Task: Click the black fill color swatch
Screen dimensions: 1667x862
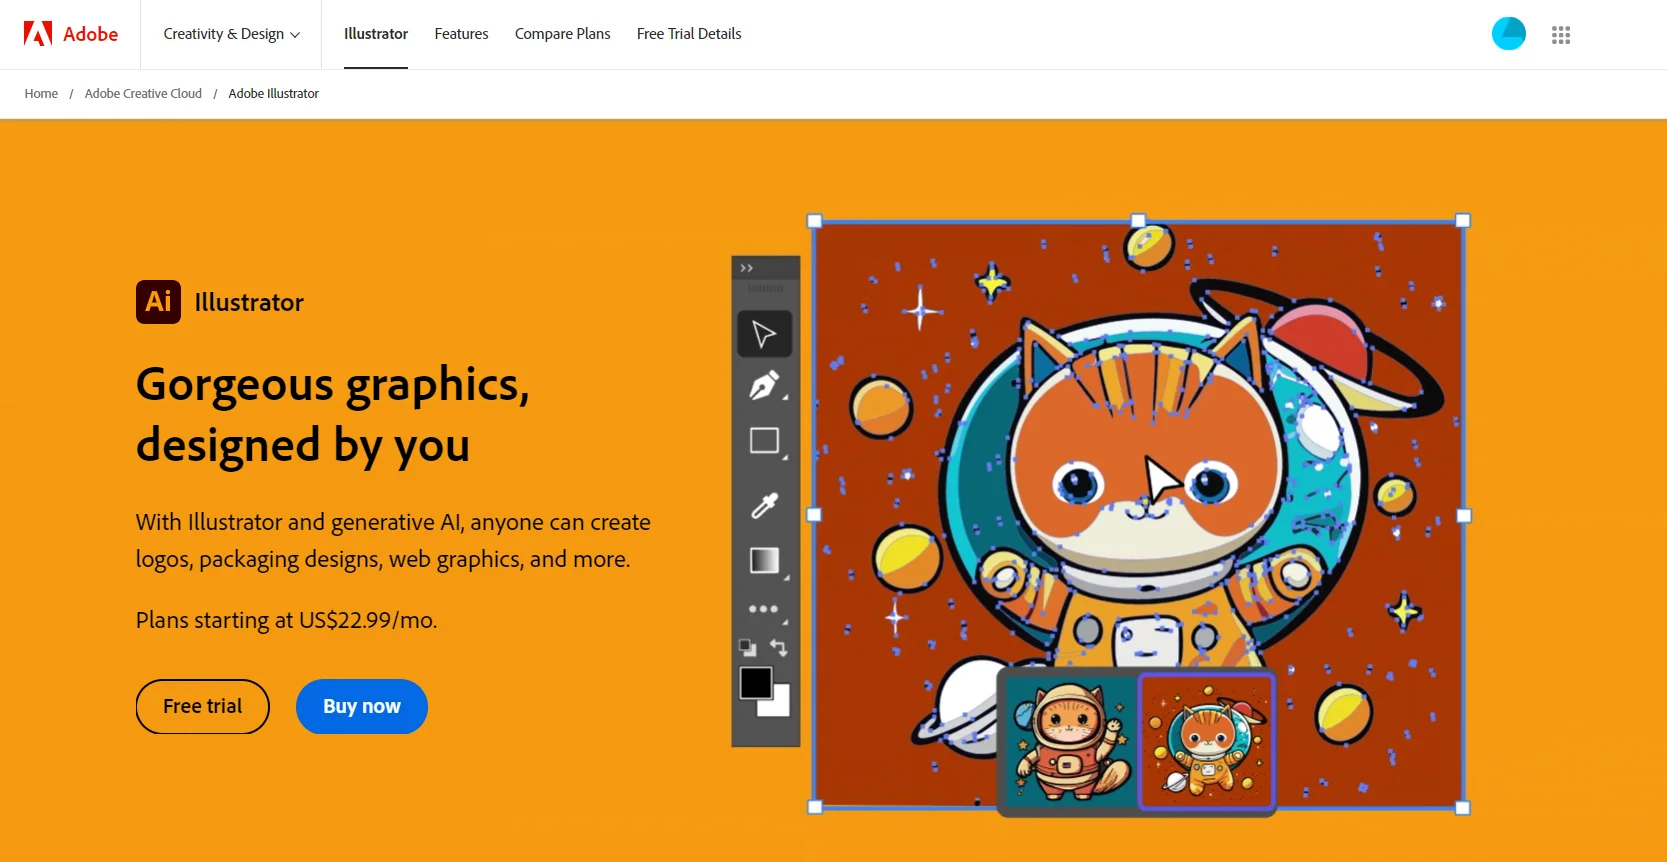Action: tap(755, 684)
